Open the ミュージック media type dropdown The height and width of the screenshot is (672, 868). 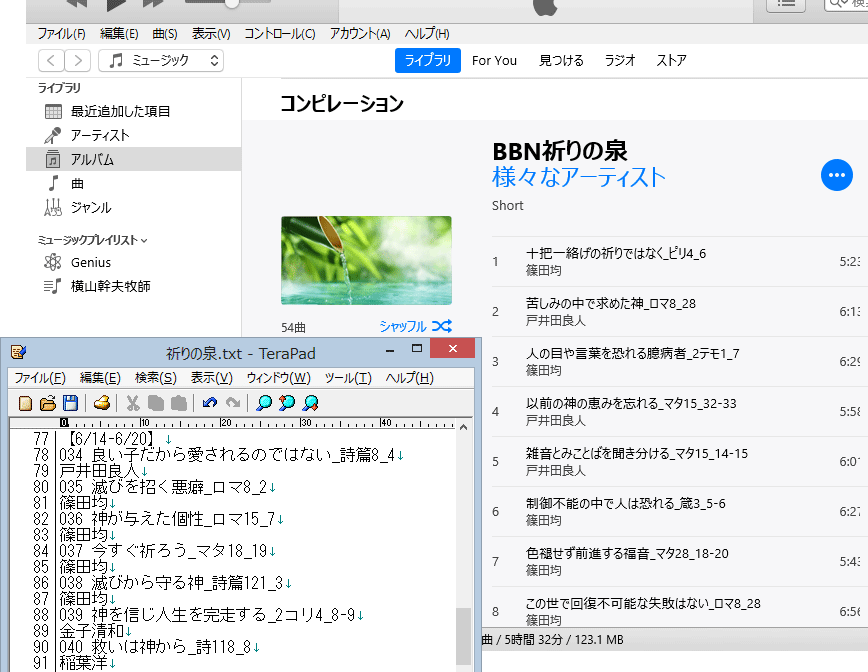[161, 60]
